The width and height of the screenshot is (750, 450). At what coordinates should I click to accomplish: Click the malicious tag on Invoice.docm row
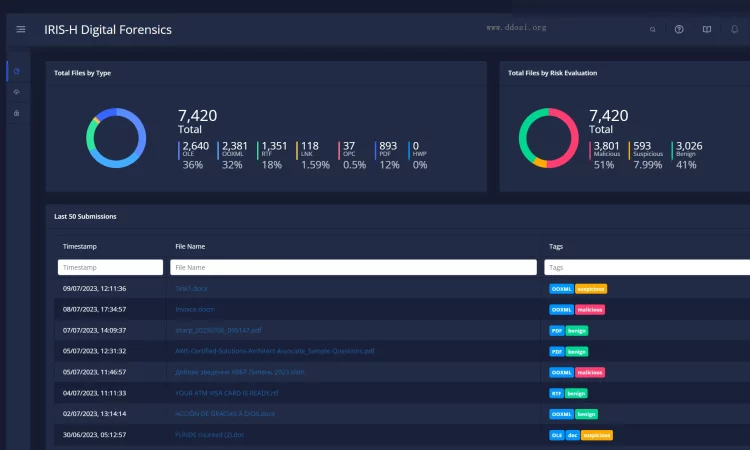pyautogui.click(x=590, y=310)
